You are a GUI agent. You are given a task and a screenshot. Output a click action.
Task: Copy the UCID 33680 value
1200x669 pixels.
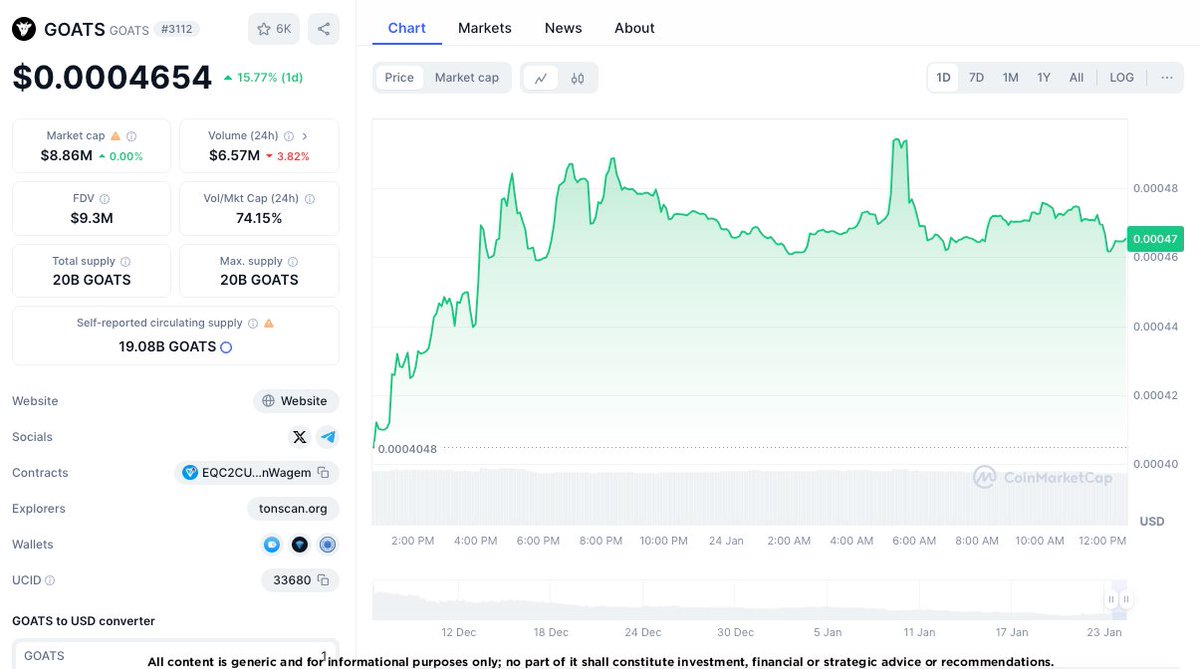(x=323, y=580)
